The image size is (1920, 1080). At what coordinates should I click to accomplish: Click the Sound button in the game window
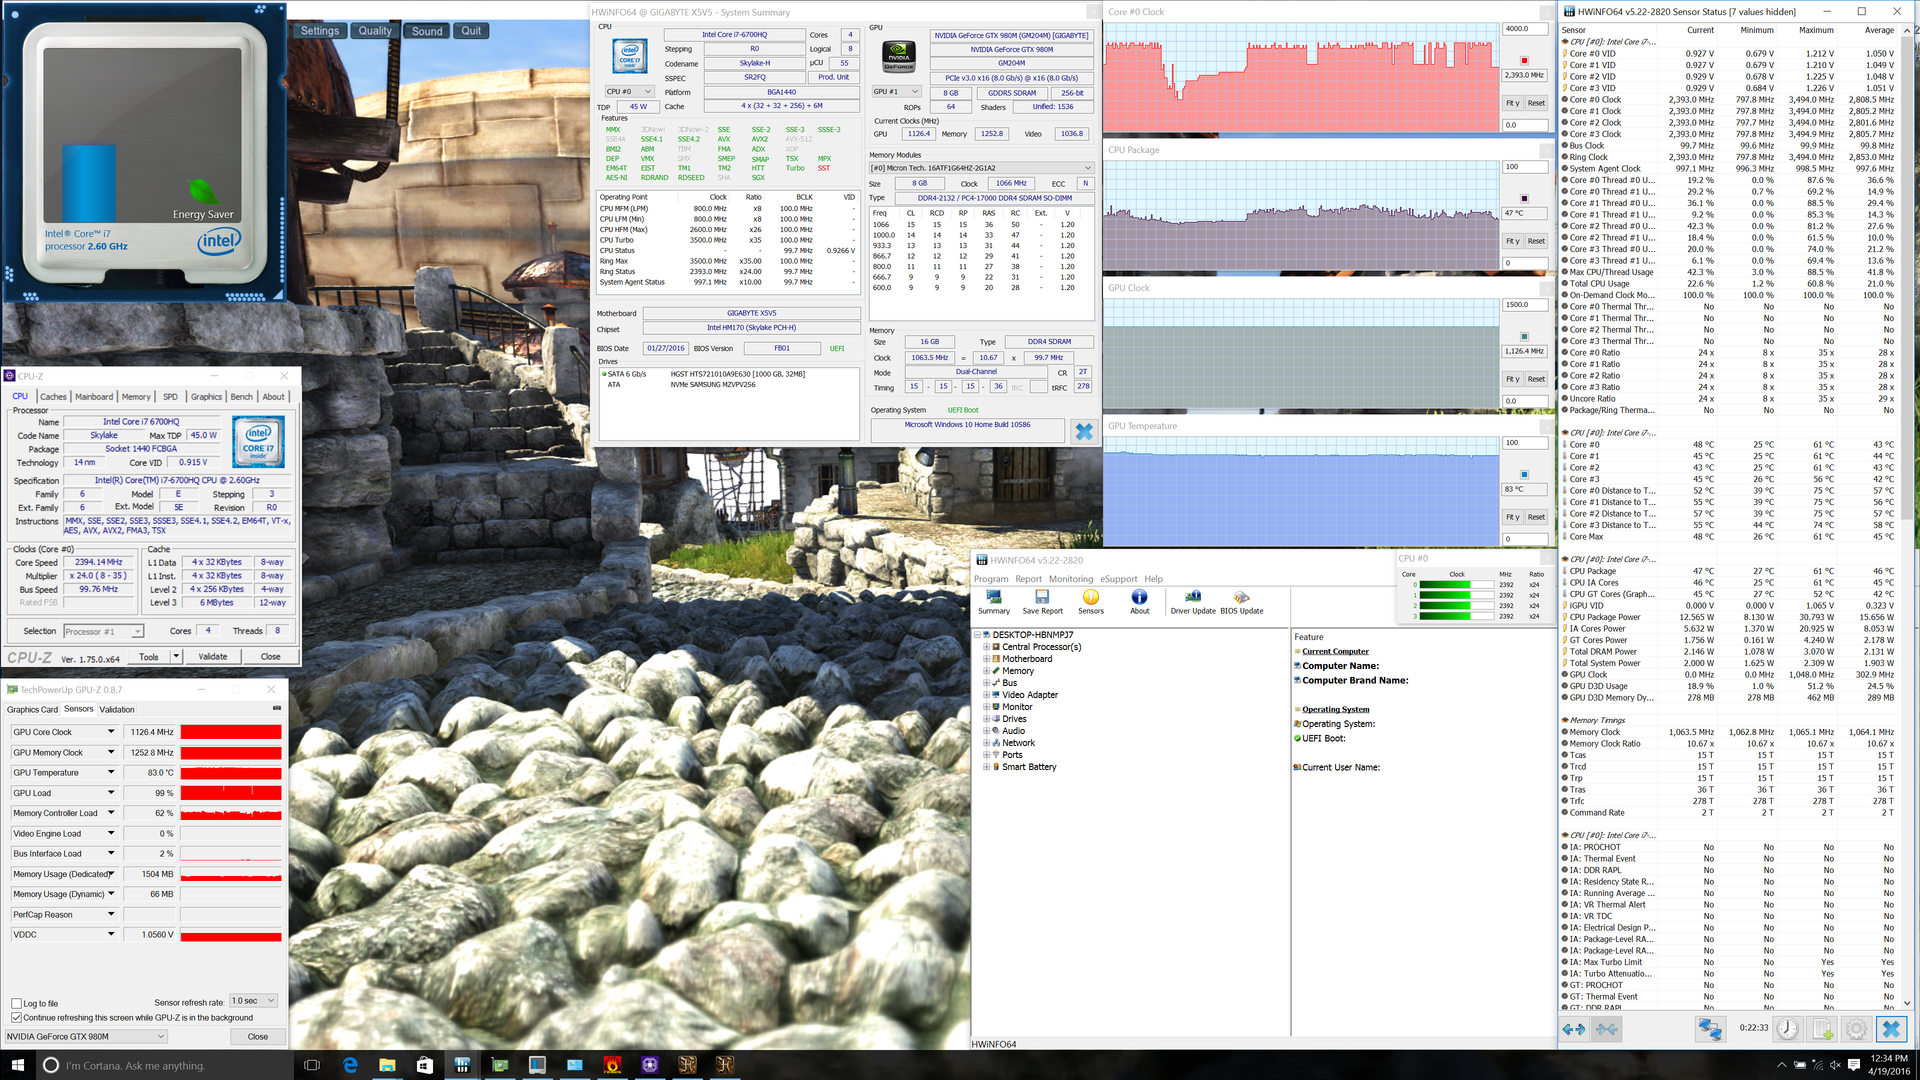pos(427,31)
